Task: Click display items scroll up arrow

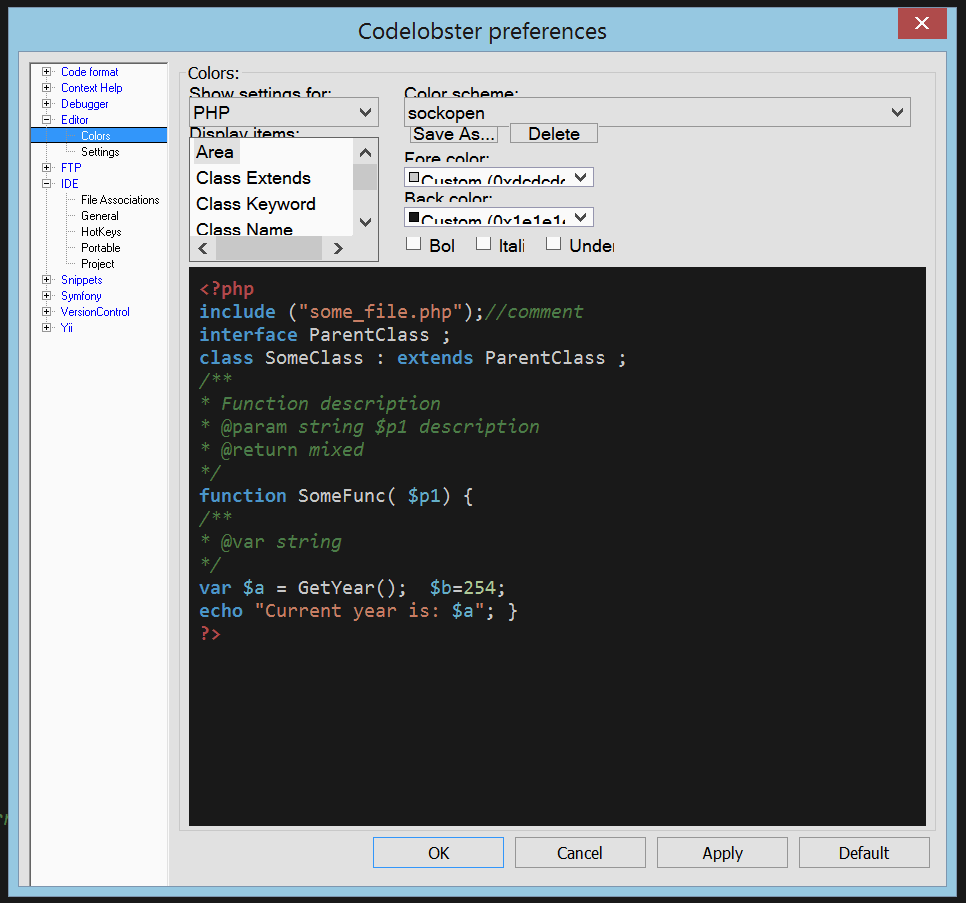Action: point(365,152)
